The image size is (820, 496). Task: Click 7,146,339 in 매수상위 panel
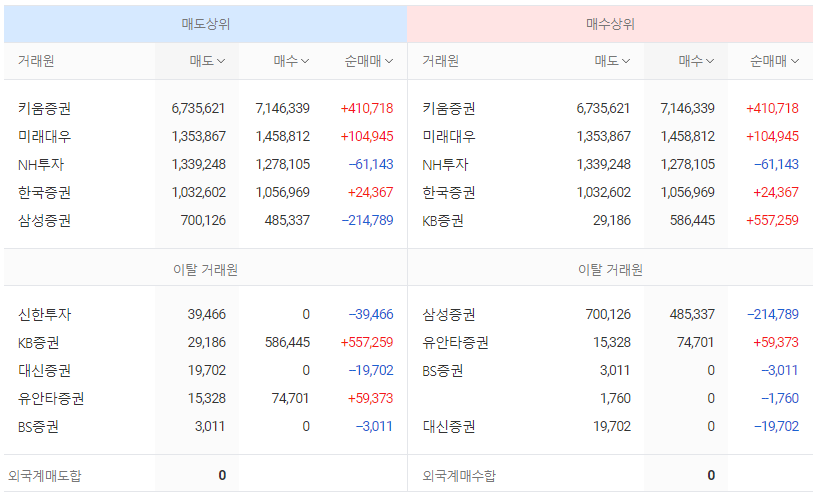688,108
